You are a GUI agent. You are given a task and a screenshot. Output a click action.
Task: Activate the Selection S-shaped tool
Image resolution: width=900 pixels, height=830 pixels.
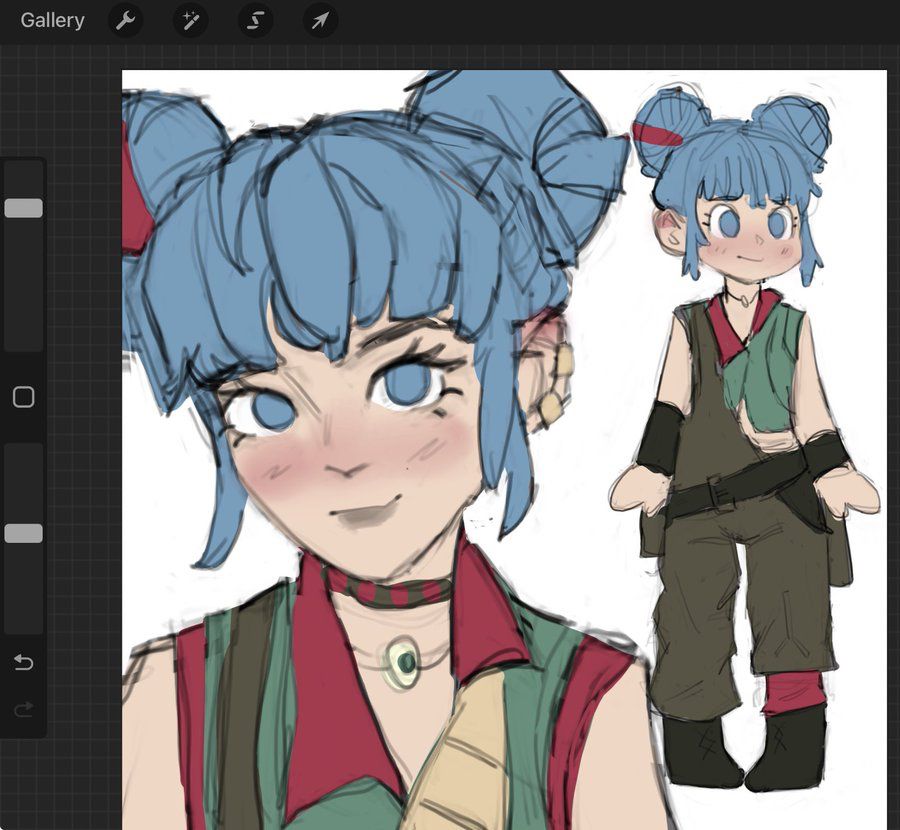click(255, 21)
